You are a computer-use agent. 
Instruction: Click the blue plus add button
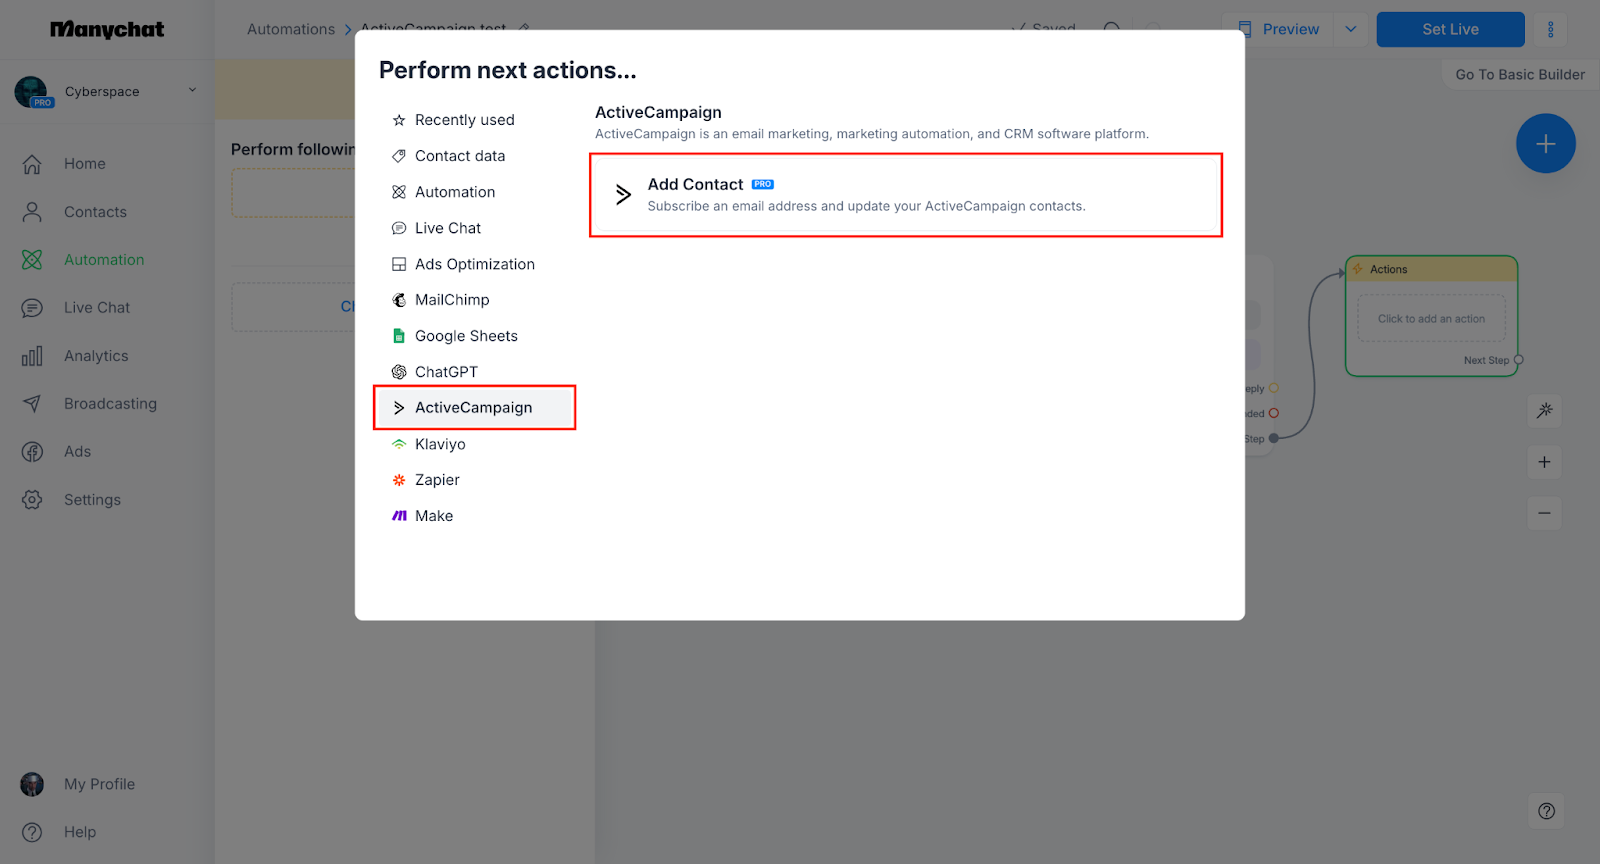pos(1545,144)
